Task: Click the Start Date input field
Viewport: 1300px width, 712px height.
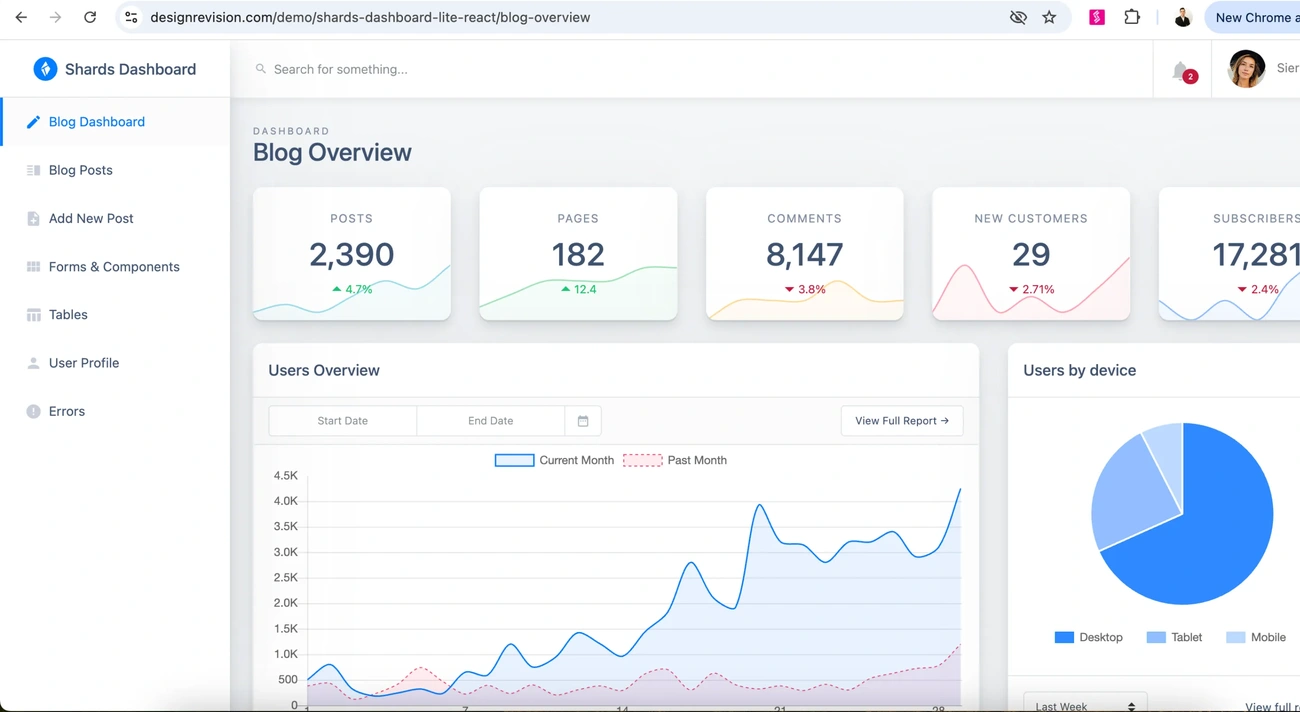Action: point(343,421)
